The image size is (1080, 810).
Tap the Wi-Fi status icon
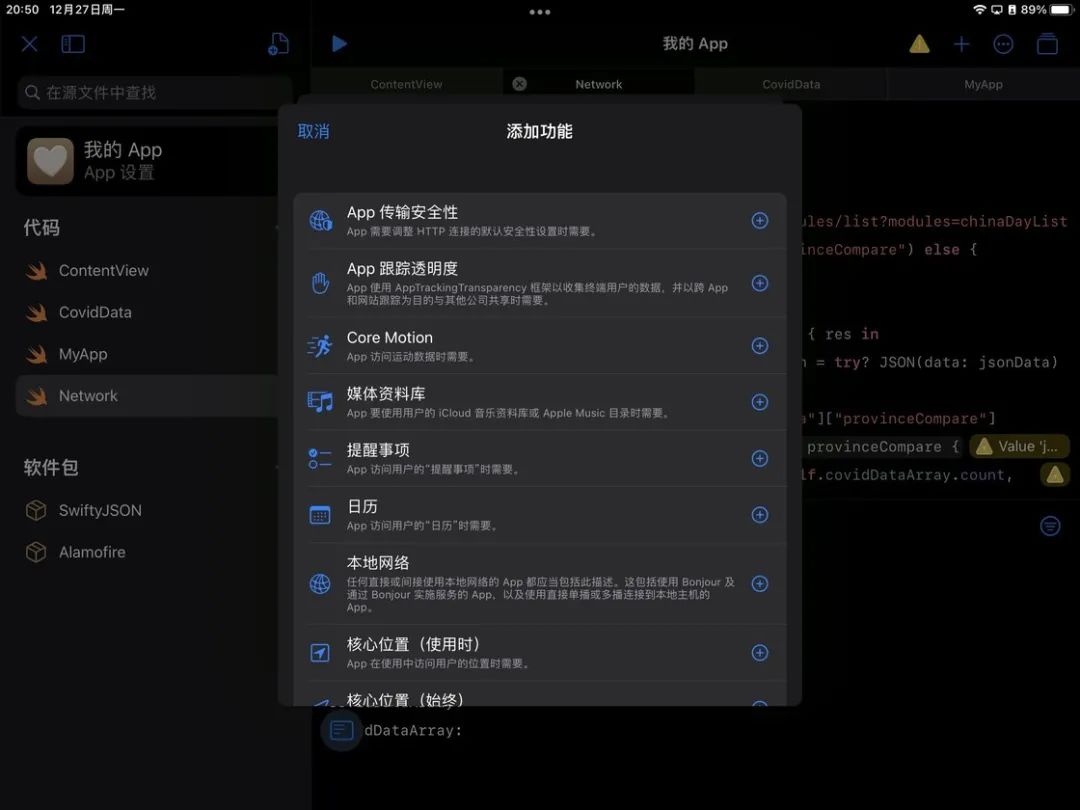click(979, 10)
